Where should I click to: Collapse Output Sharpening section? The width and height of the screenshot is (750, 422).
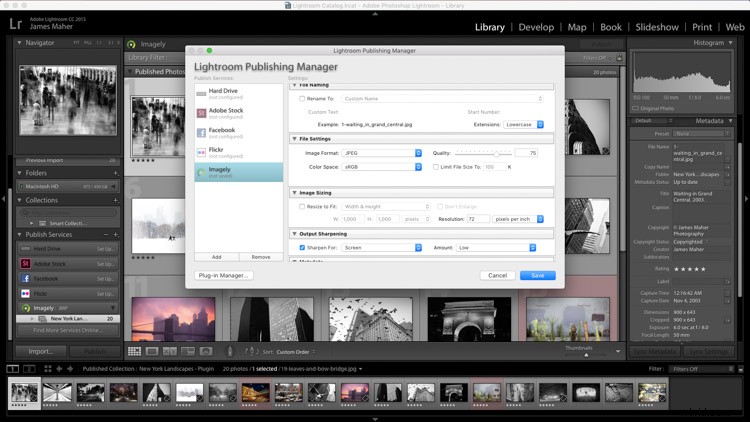tap(295, 234)
